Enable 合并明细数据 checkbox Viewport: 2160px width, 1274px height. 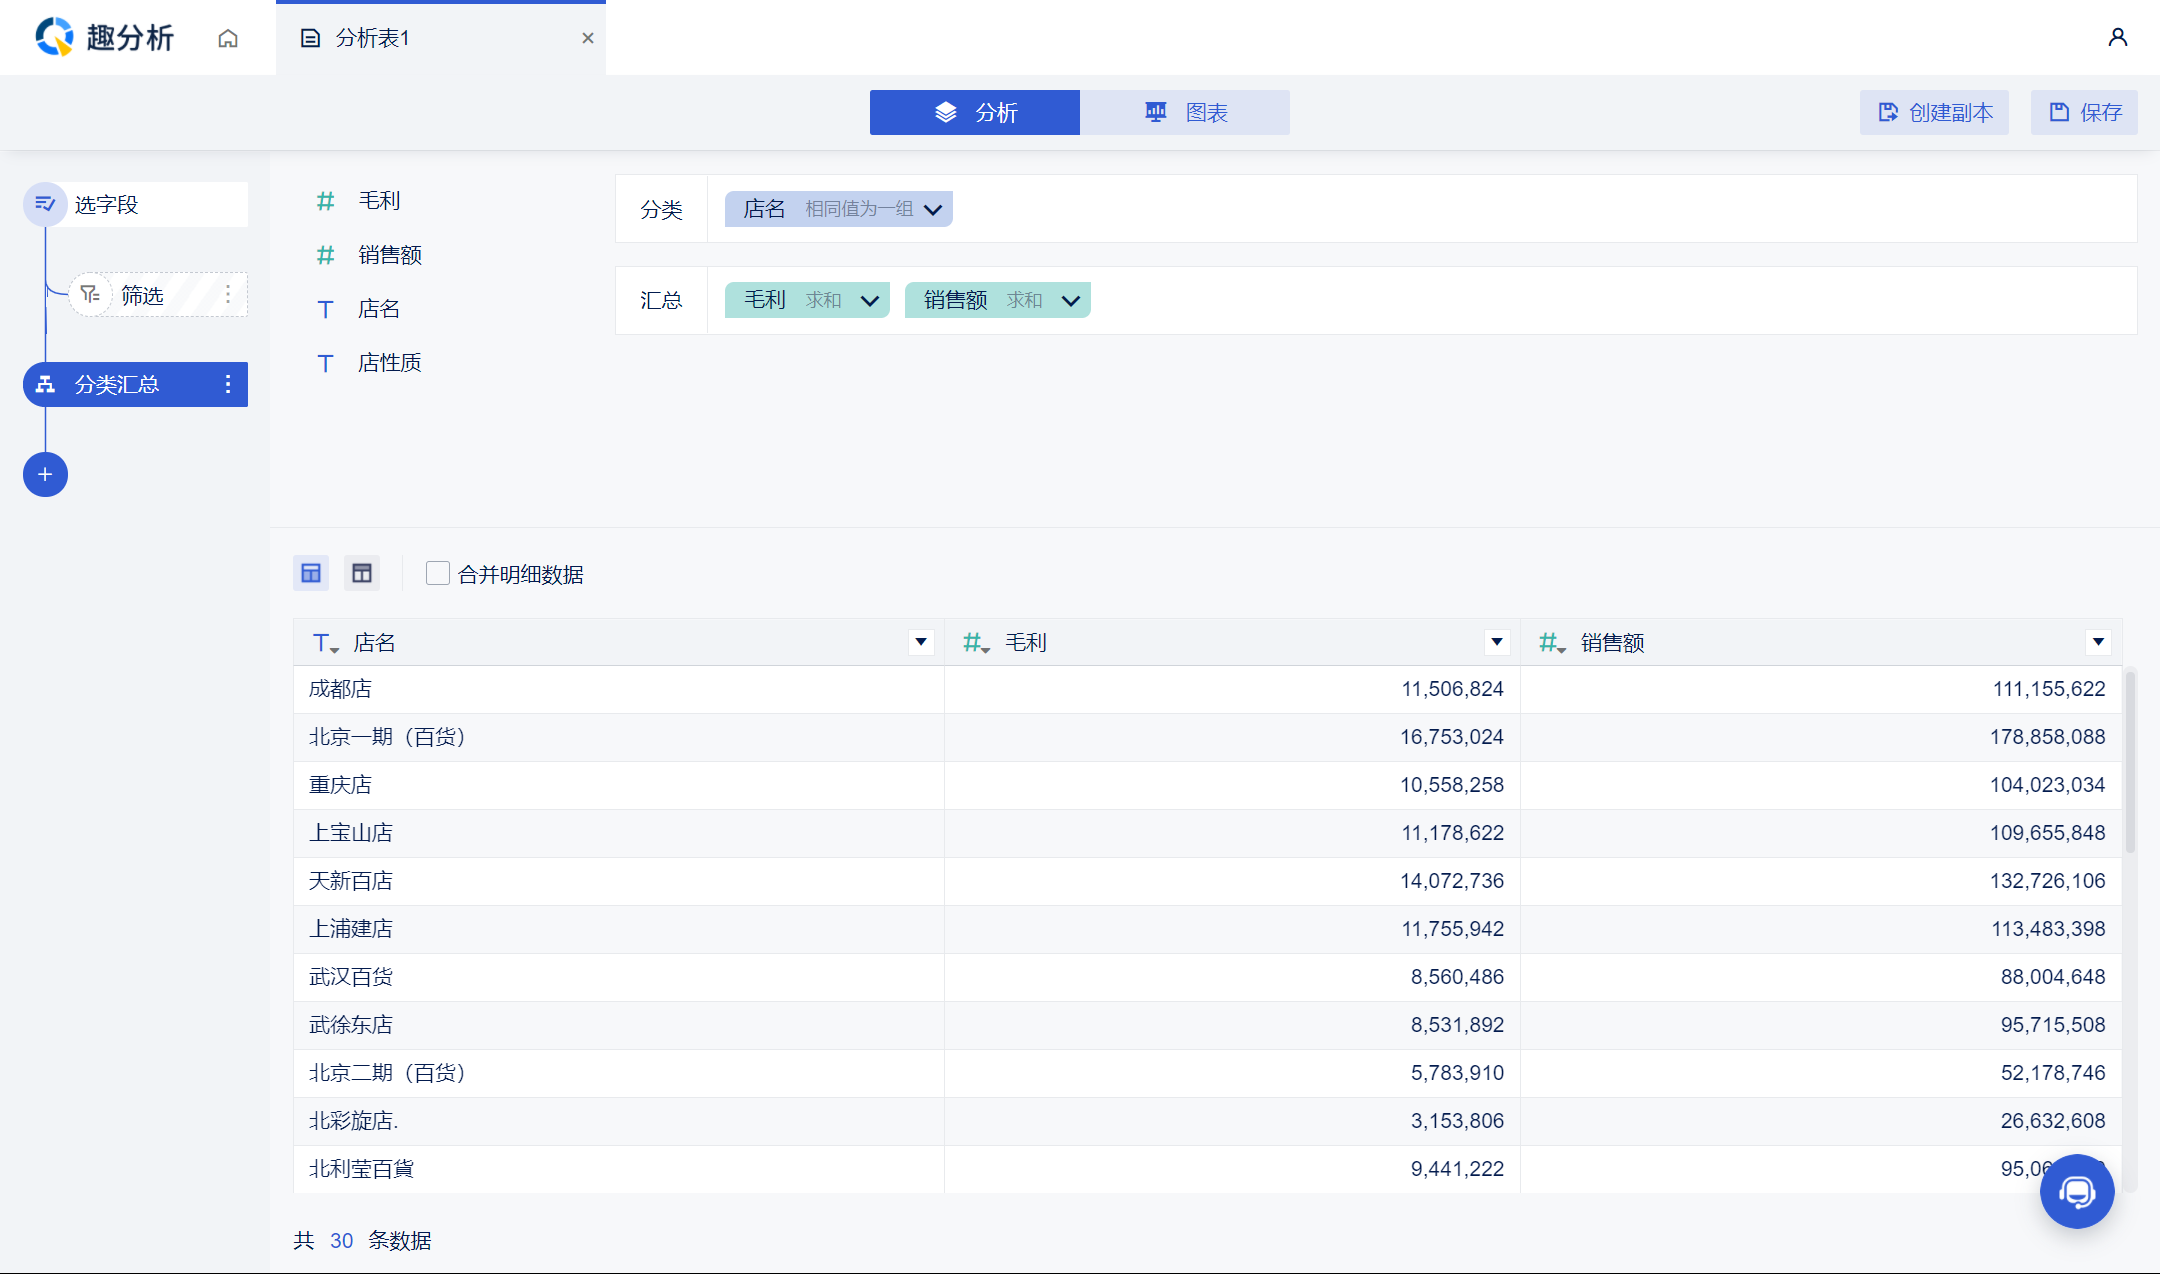click(x=437, y=573)
